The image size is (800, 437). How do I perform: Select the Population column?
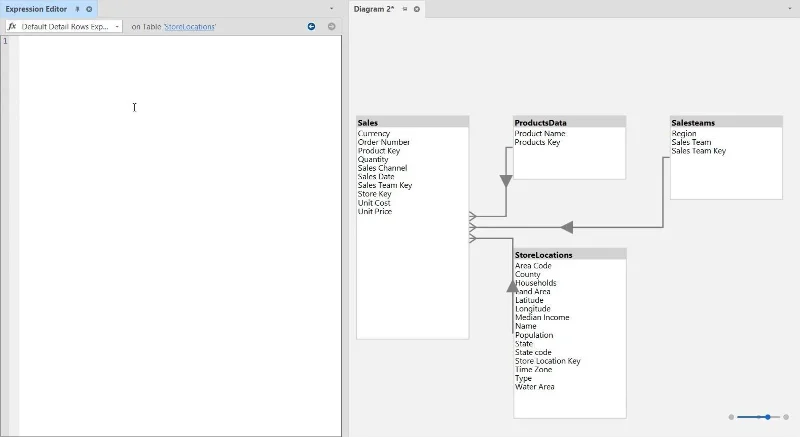(x=534, y=335)
